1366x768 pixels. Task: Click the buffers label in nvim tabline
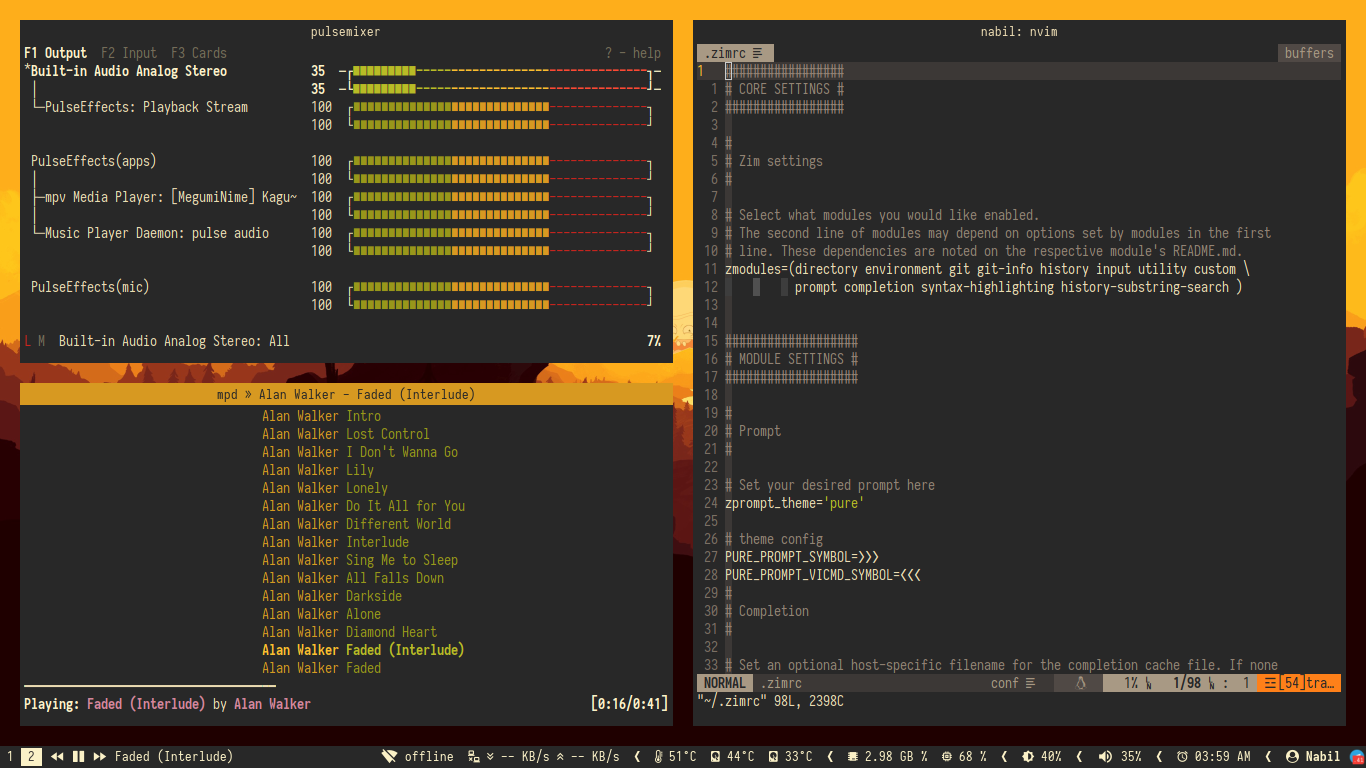tap(1309, 53)
